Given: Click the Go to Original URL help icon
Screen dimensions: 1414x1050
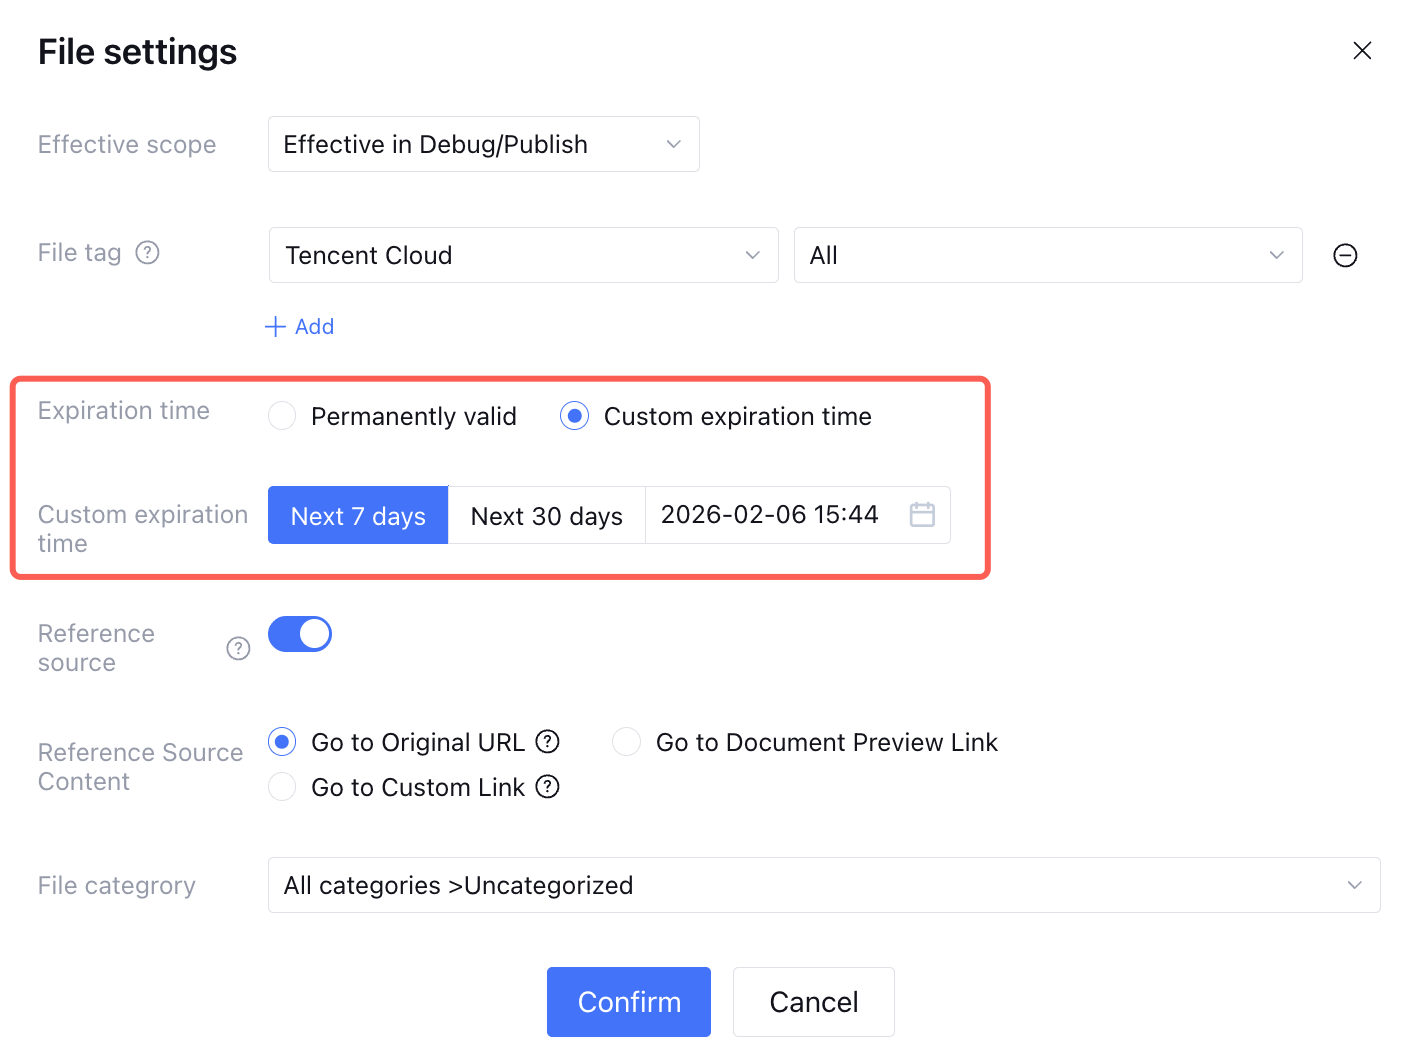Looking at the screenshot, I should [x=548, y=742].
